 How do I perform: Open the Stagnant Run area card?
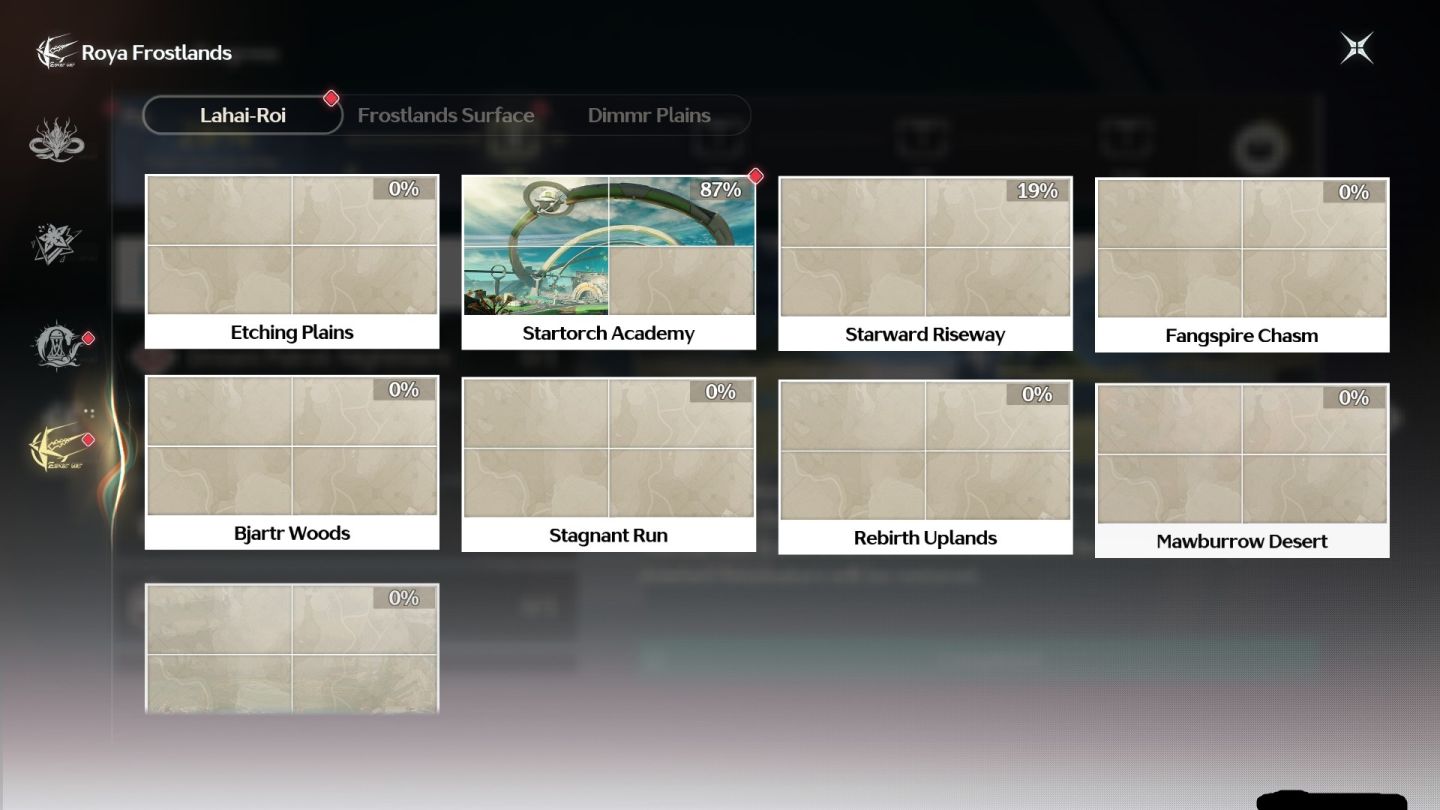click(608, 465)
